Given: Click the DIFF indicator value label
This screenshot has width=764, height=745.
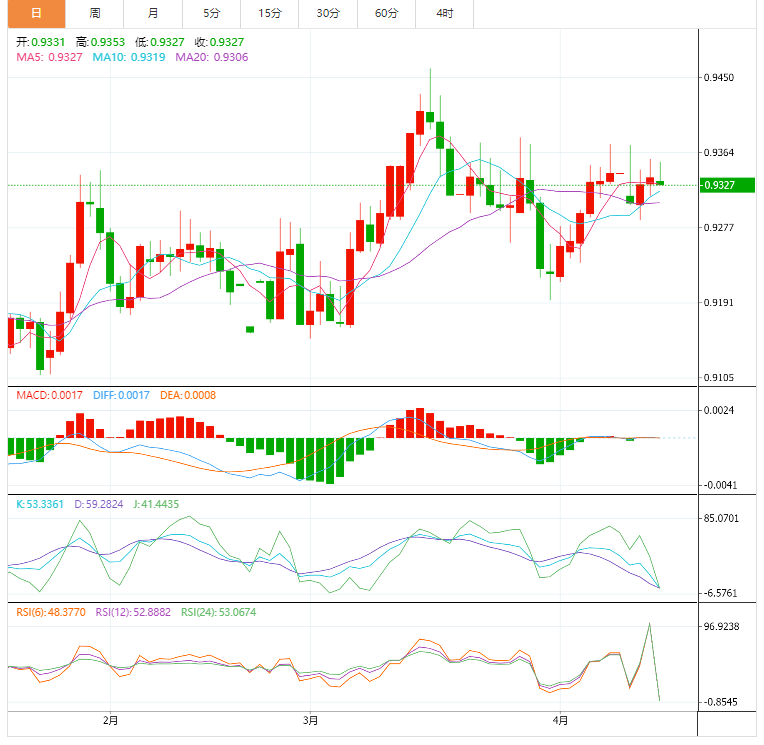Looking at the screenshot, I should click(x=121, y=395).
